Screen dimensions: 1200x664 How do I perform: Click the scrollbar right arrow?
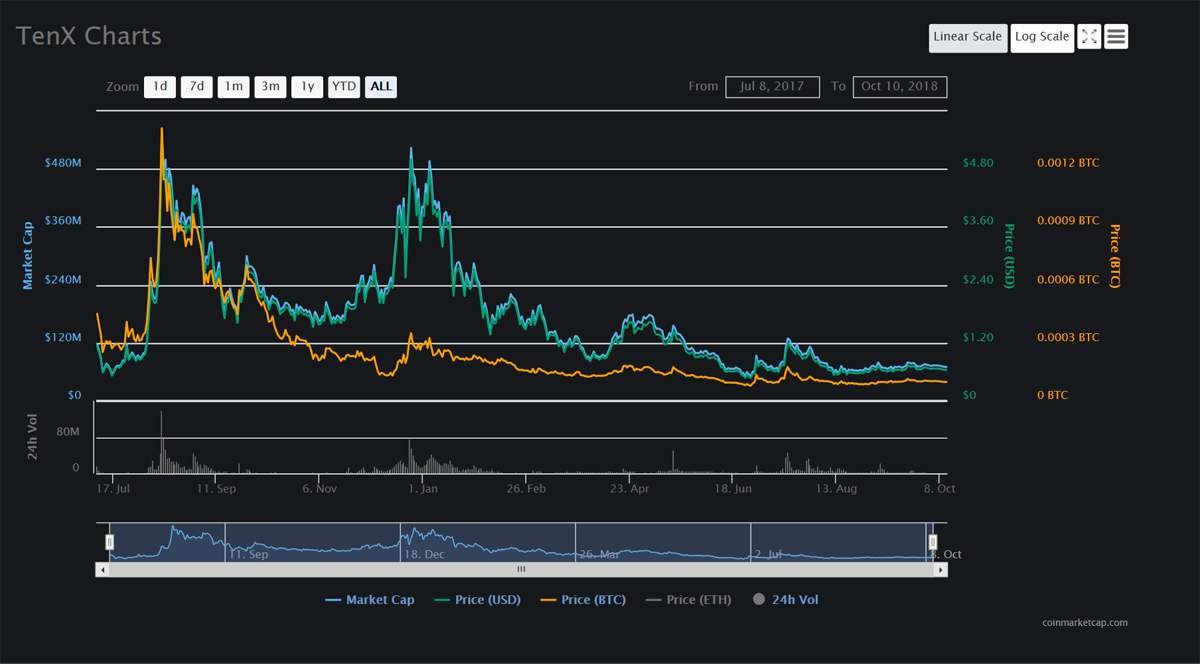click(x=941, y=569)
